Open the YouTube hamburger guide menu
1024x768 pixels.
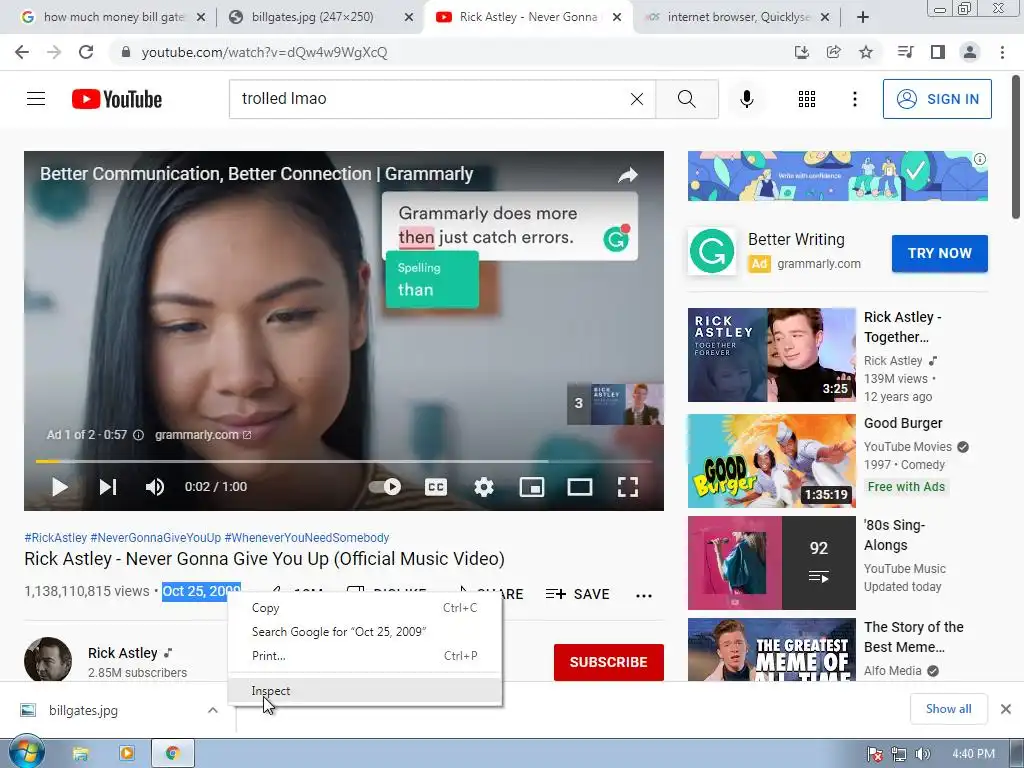point(36,99)
